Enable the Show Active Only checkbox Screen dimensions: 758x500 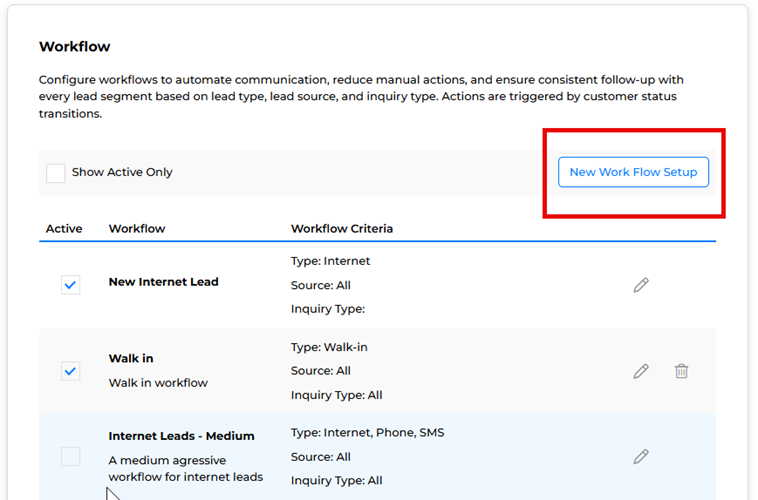coord(56,173)
